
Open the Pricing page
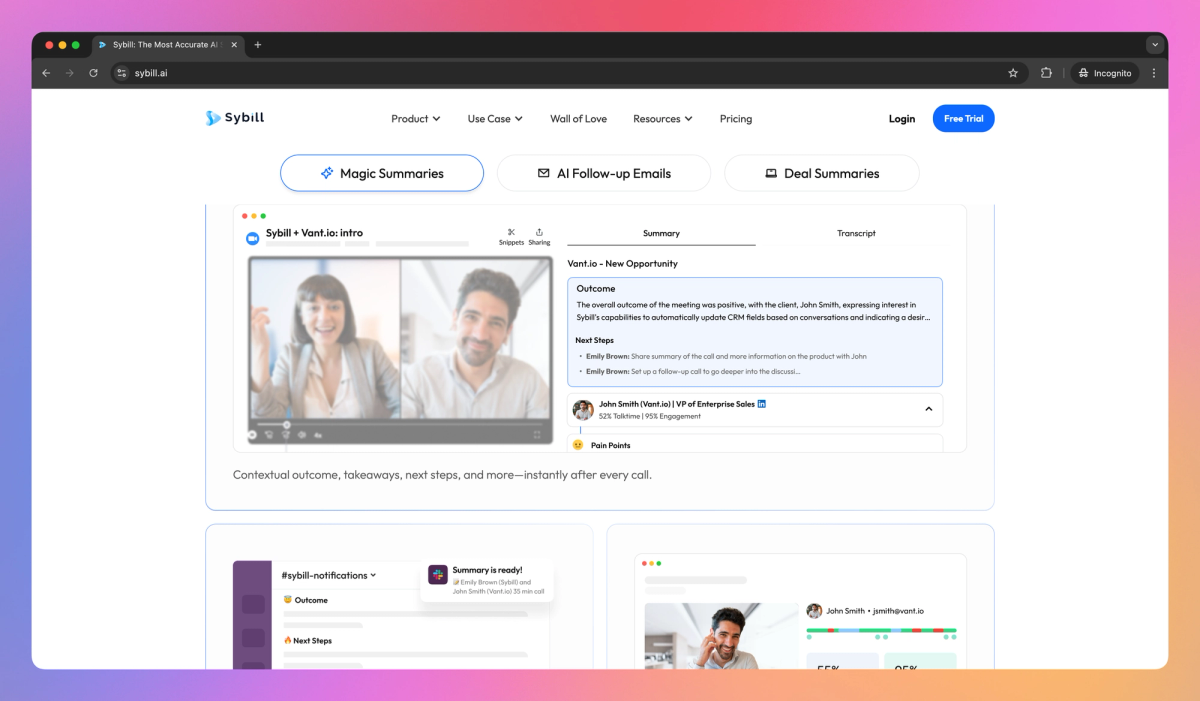point(736,119)
